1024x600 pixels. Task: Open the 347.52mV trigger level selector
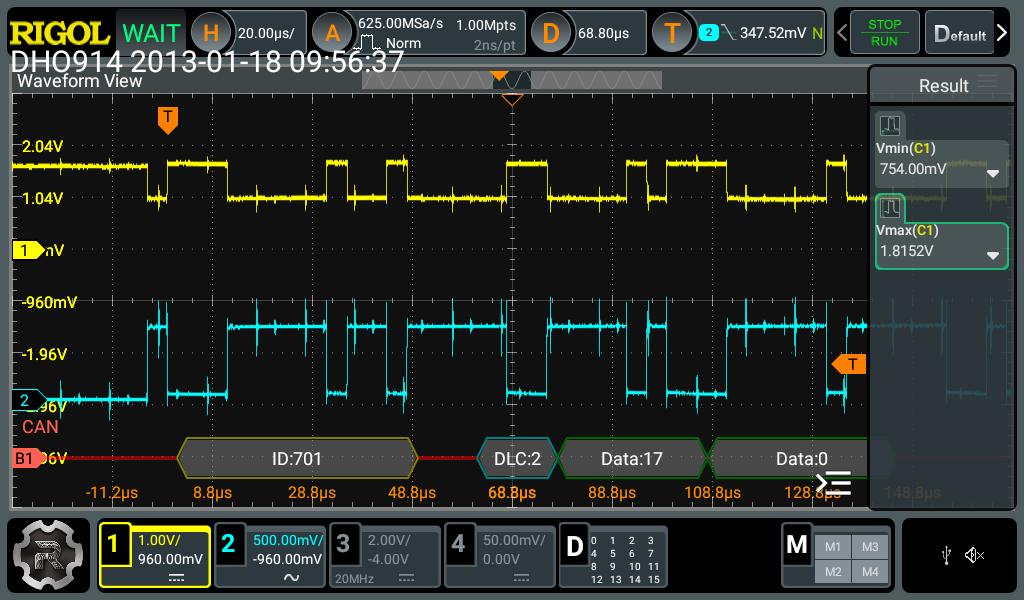coord(773,33)
